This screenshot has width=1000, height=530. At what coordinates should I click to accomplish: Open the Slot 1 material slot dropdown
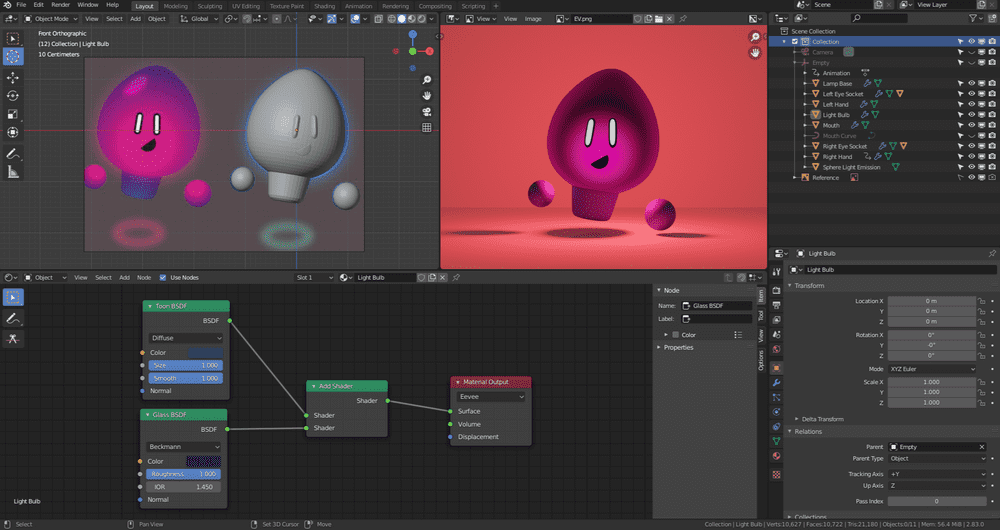pyautogui.click(x=314, y=277)
